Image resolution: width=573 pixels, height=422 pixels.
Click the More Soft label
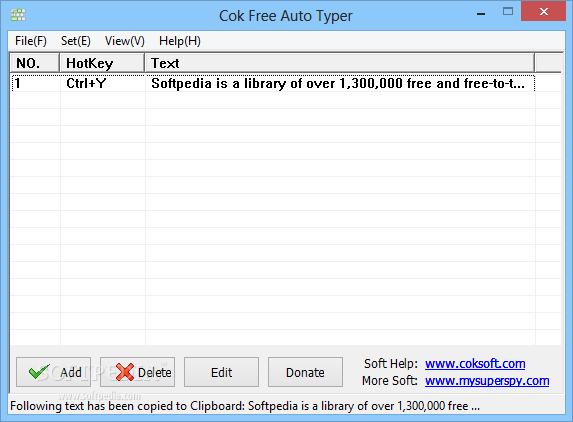click(390, 381)
